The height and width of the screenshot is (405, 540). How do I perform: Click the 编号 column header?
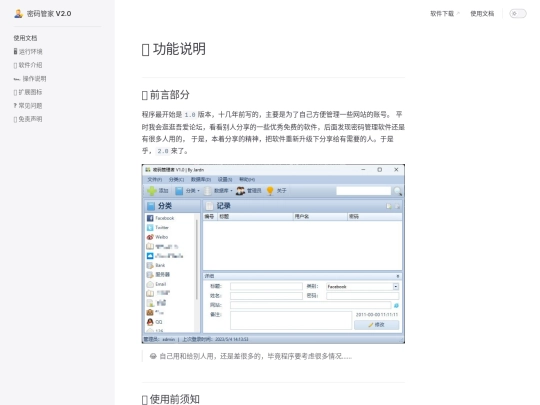tap(210, 216)
